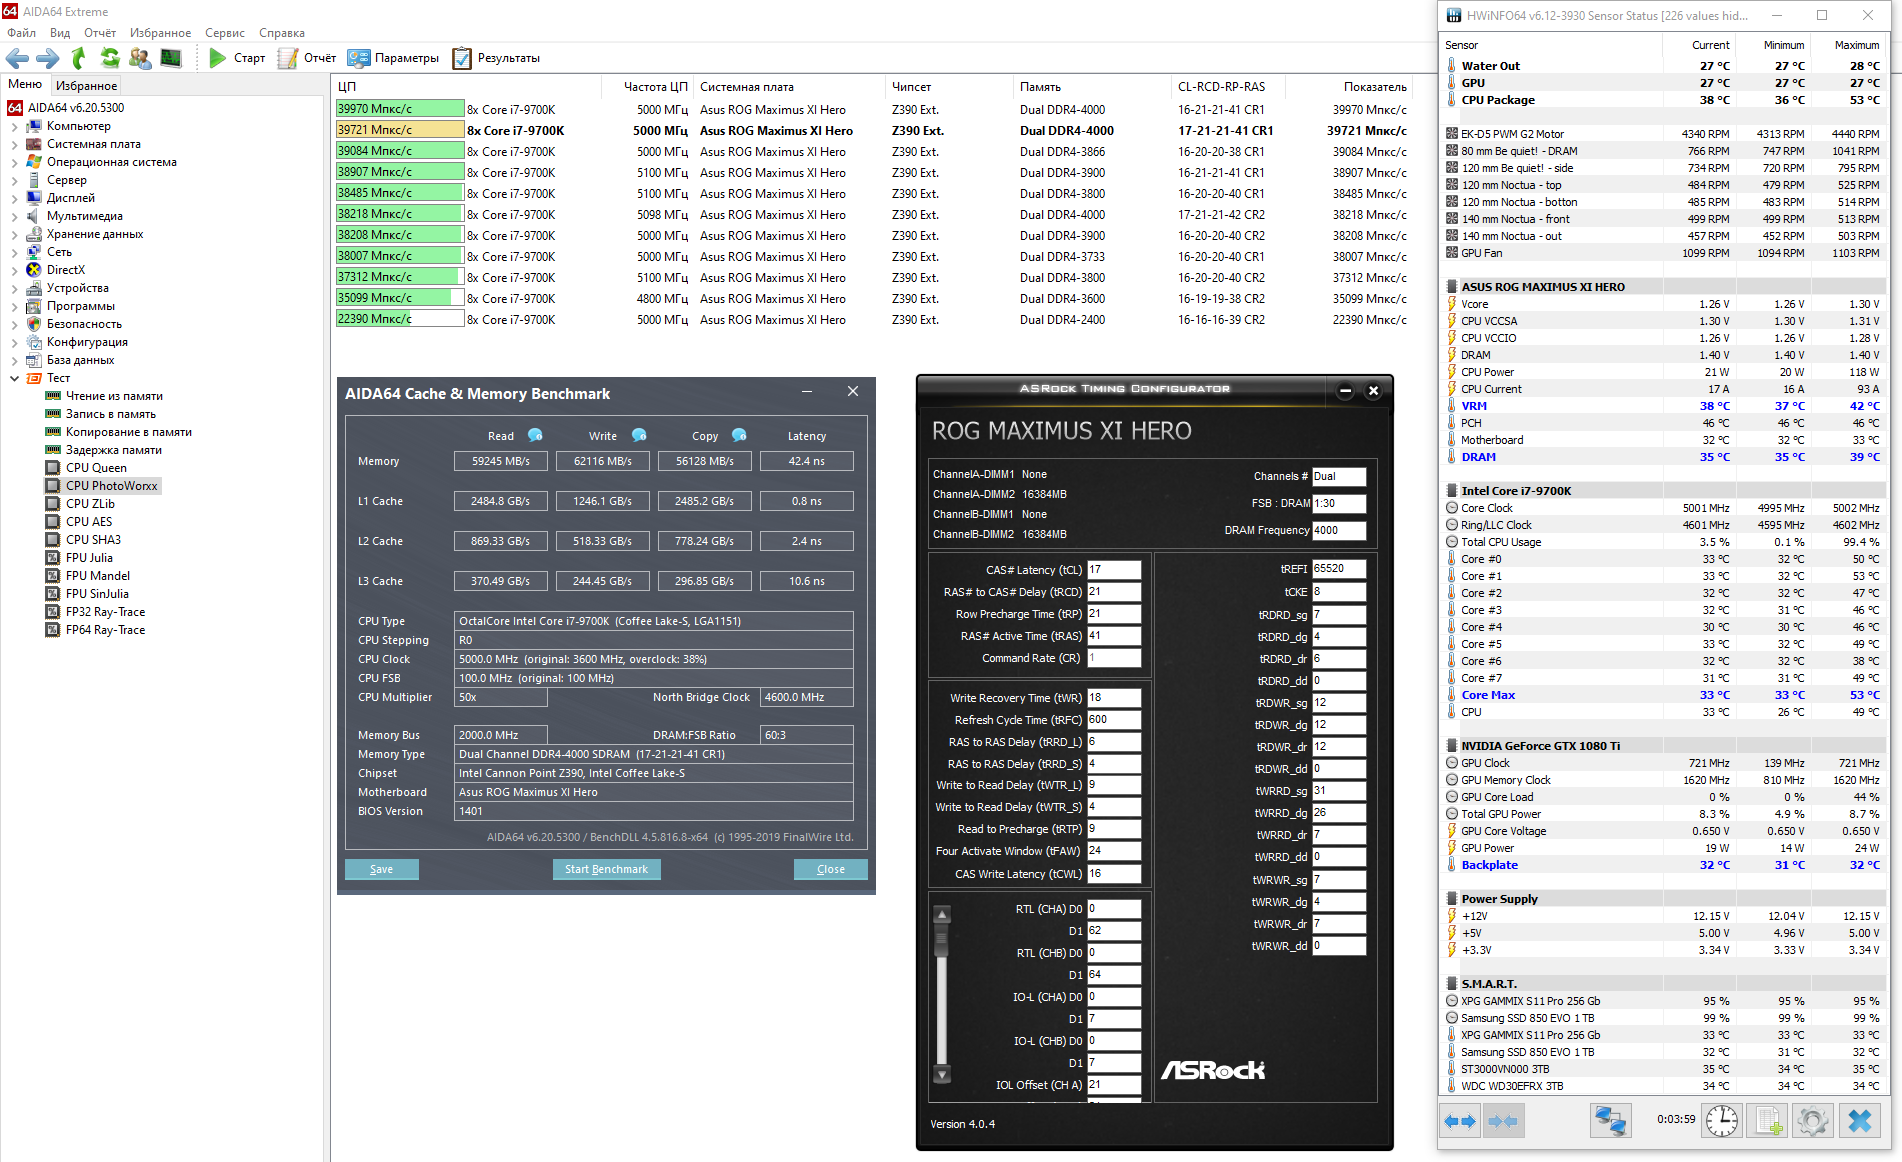
Task: Select CPU PhotoWorxx test in the tree
Action: point(112,486)
